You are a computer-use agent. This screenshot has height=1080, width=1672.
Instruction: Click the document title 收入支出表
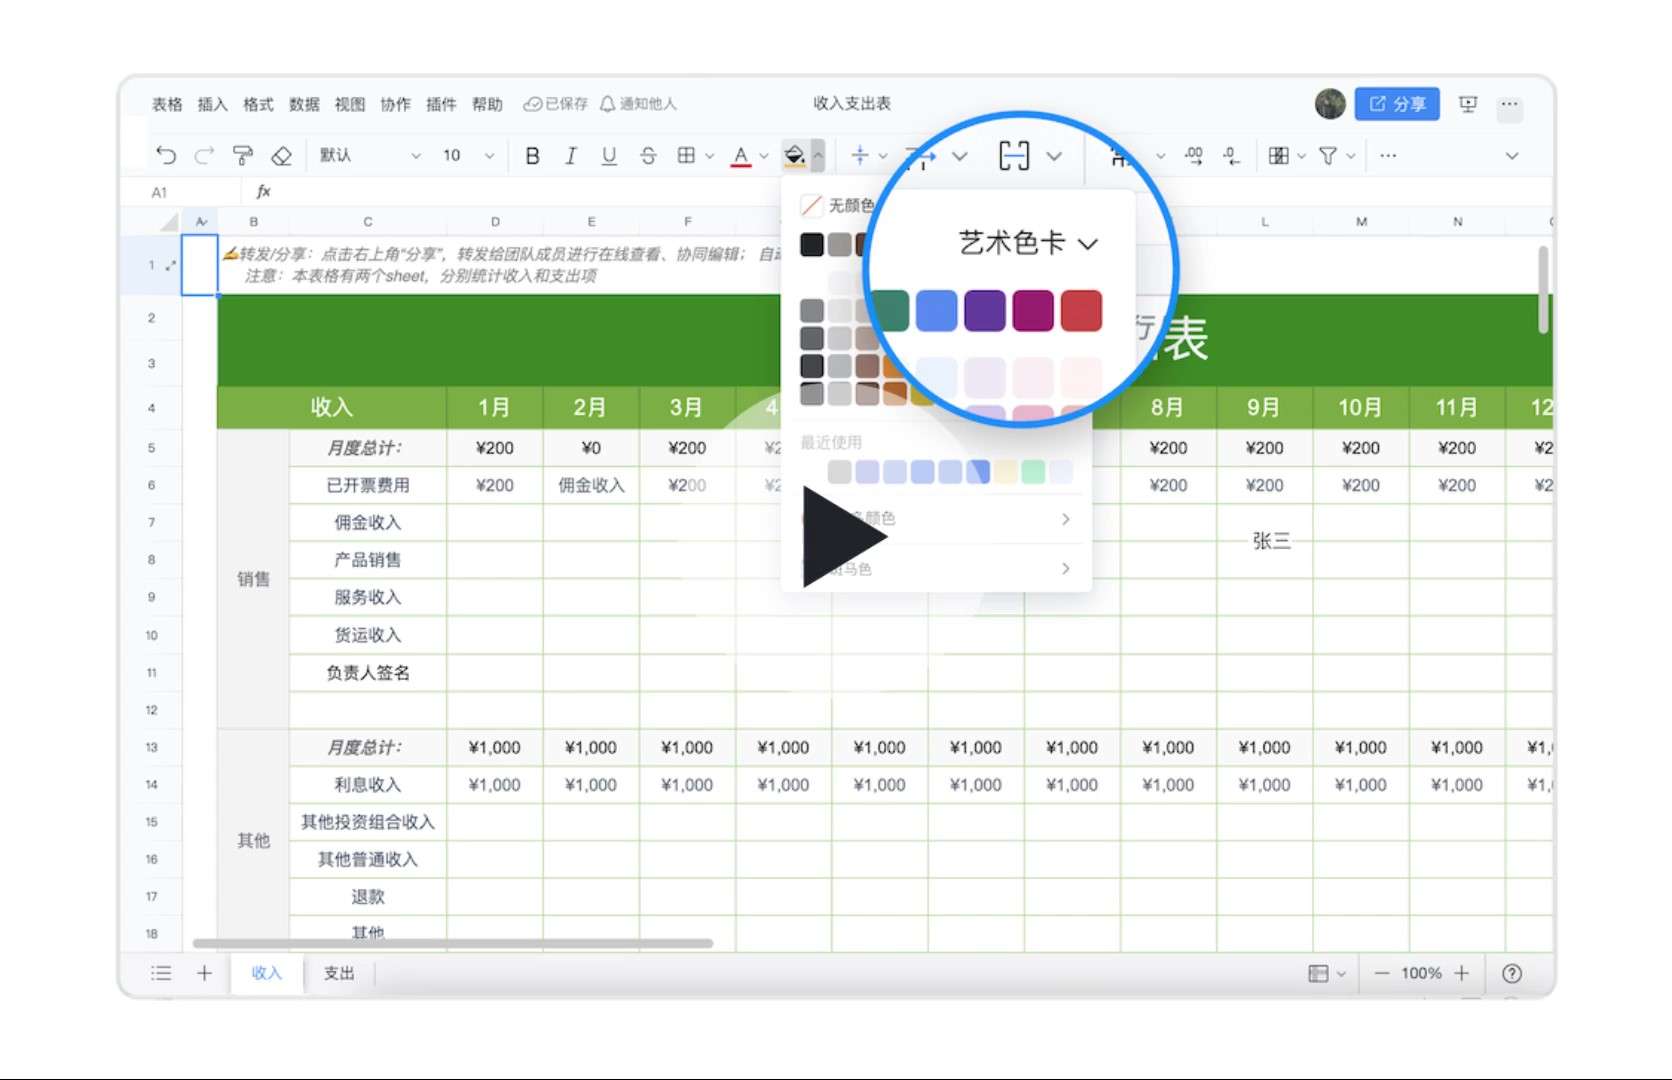(852, 103)
